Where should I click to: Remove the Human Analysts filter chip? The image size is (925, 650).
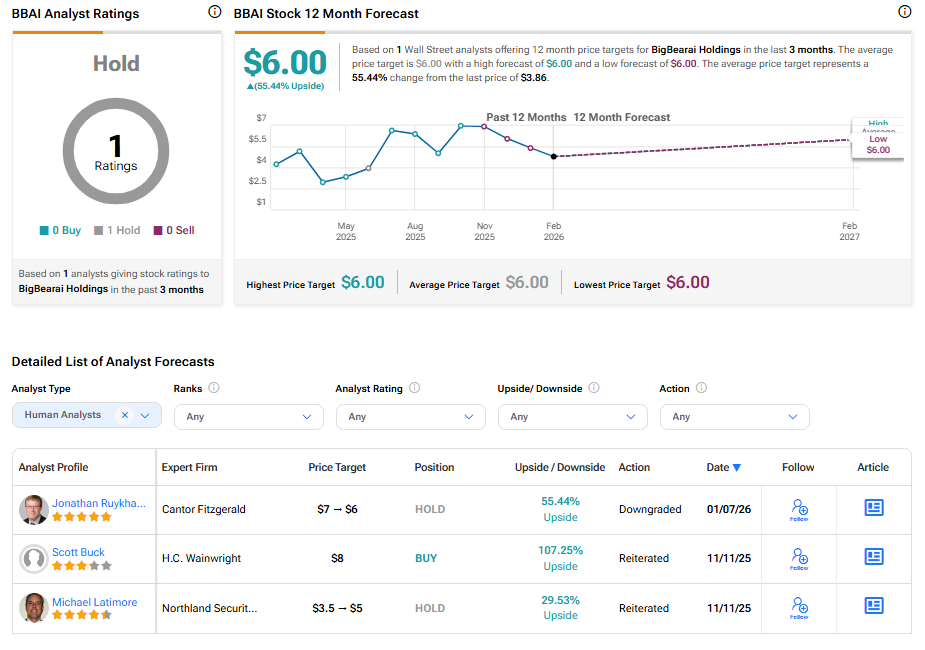click(125, 415)
